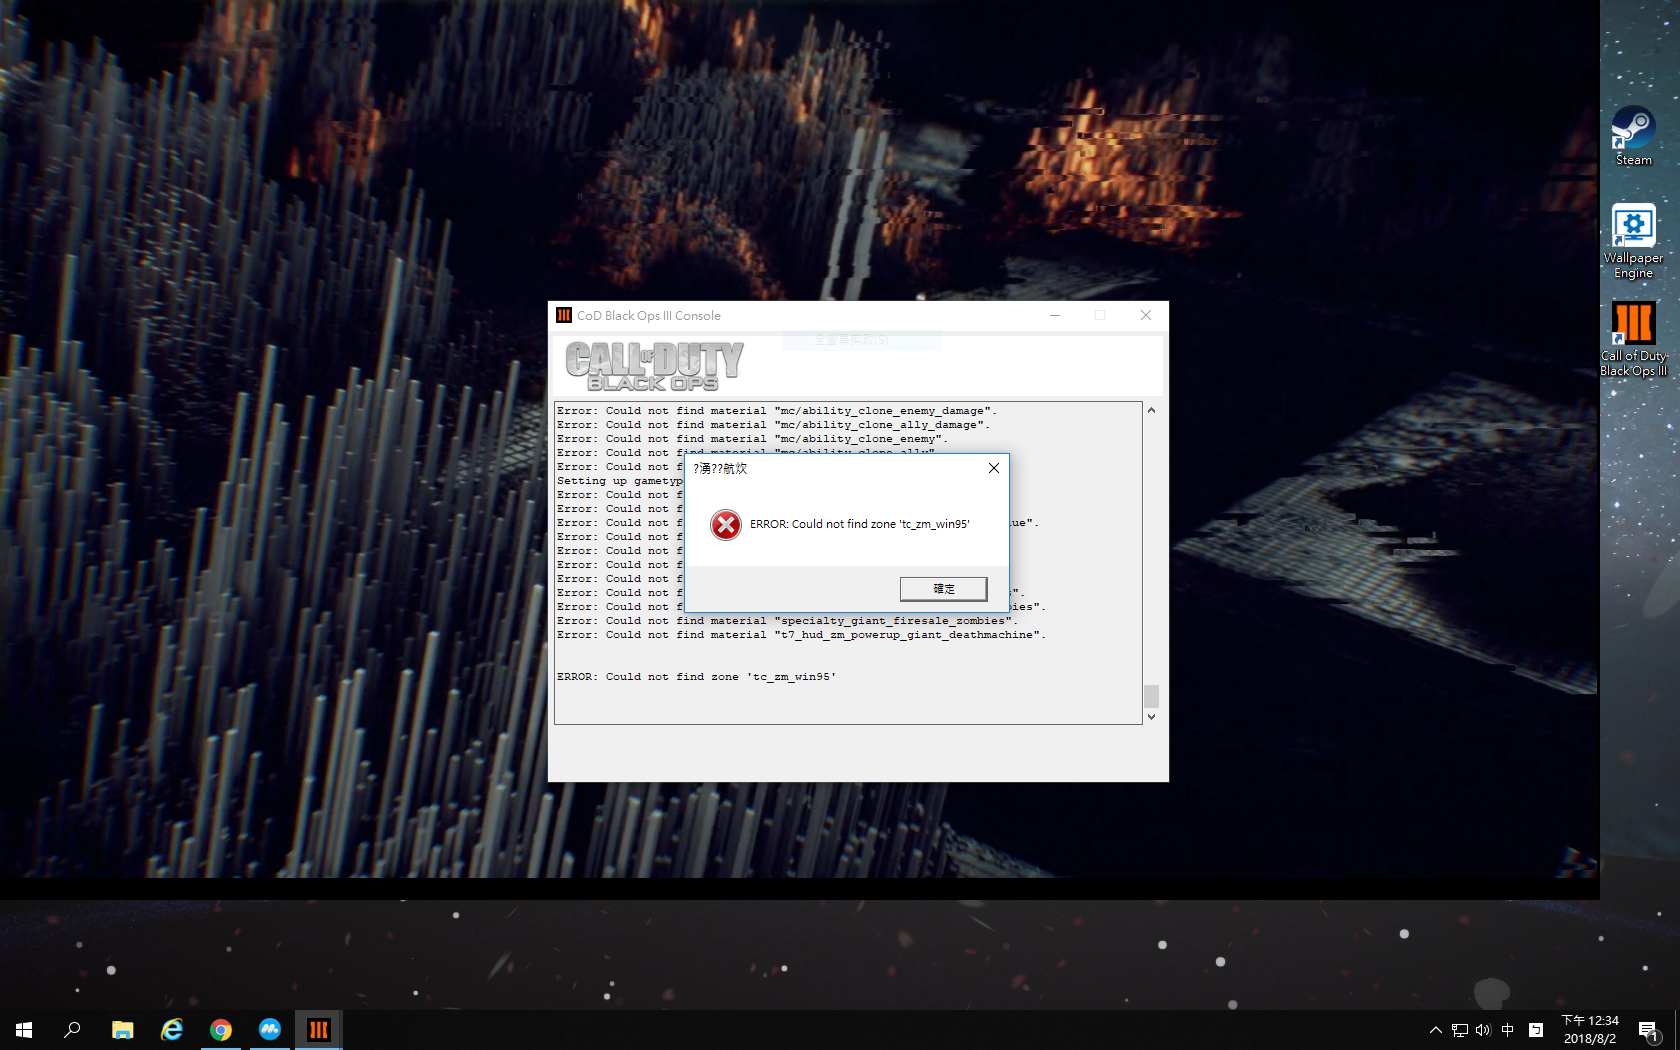Close the CoD Black Ops III Console window
The height and width of the screenshot is (1050, 1680).
[1146, 315]
